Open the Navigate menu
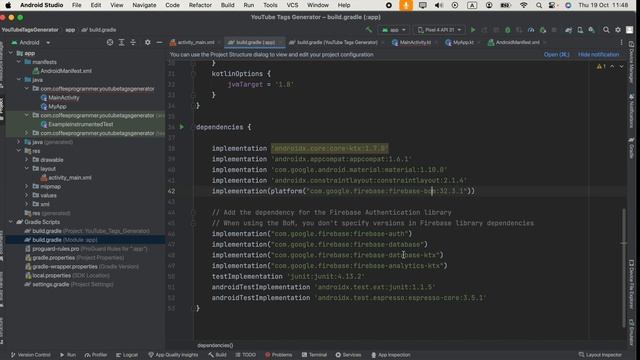 pyautogui.click(x=144, y=5)
